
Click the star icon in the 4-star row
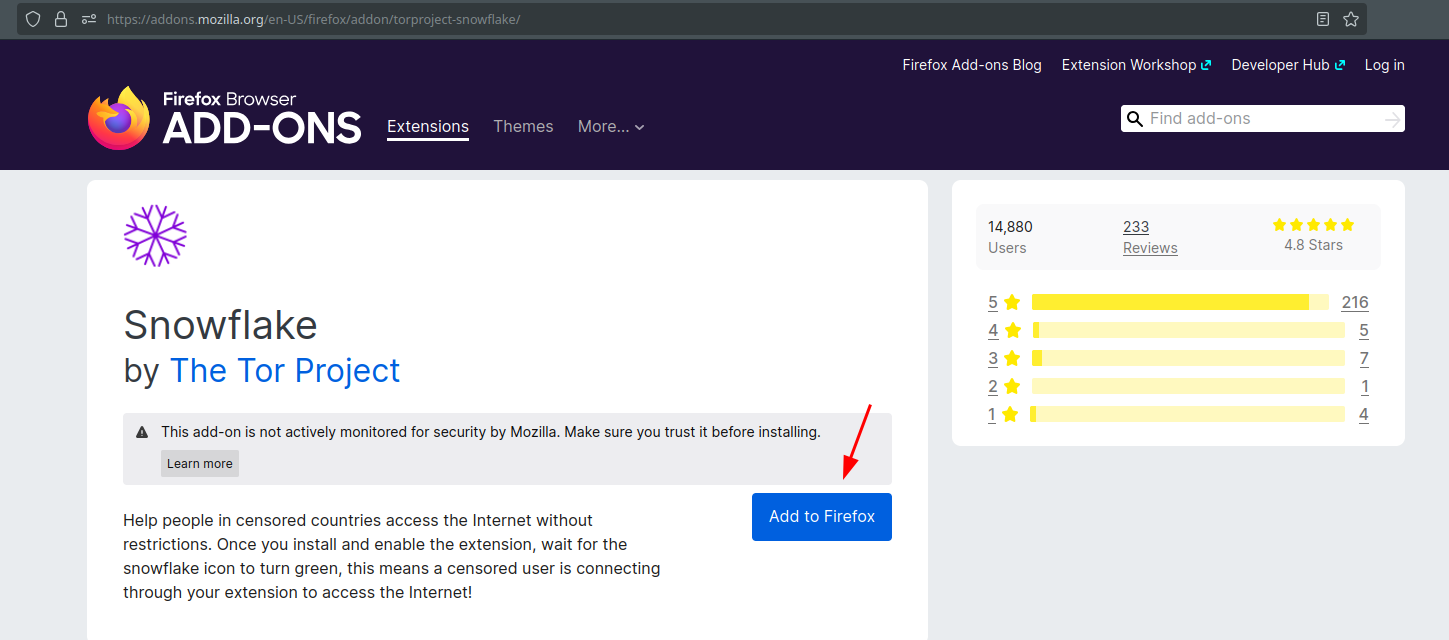point(1012,330)
